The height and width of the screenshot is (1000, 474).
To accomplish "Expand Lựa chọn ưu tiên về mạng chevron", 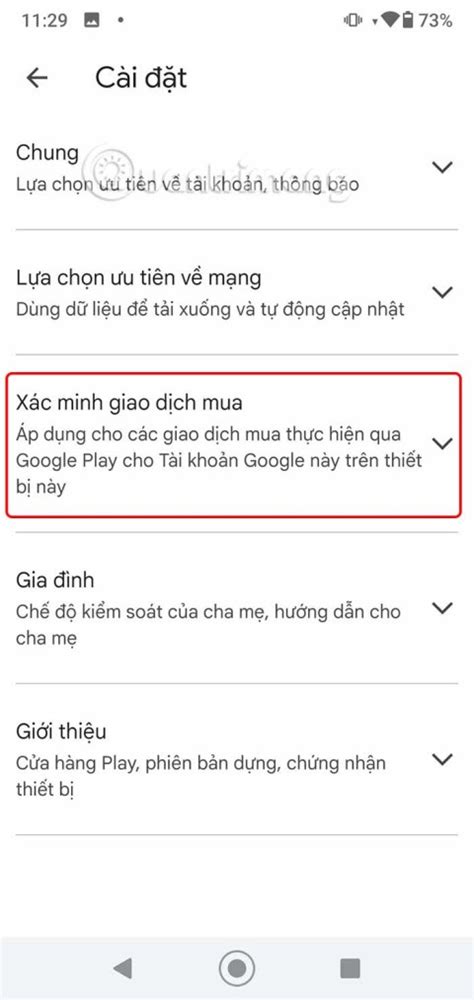I will coord(442,292).
